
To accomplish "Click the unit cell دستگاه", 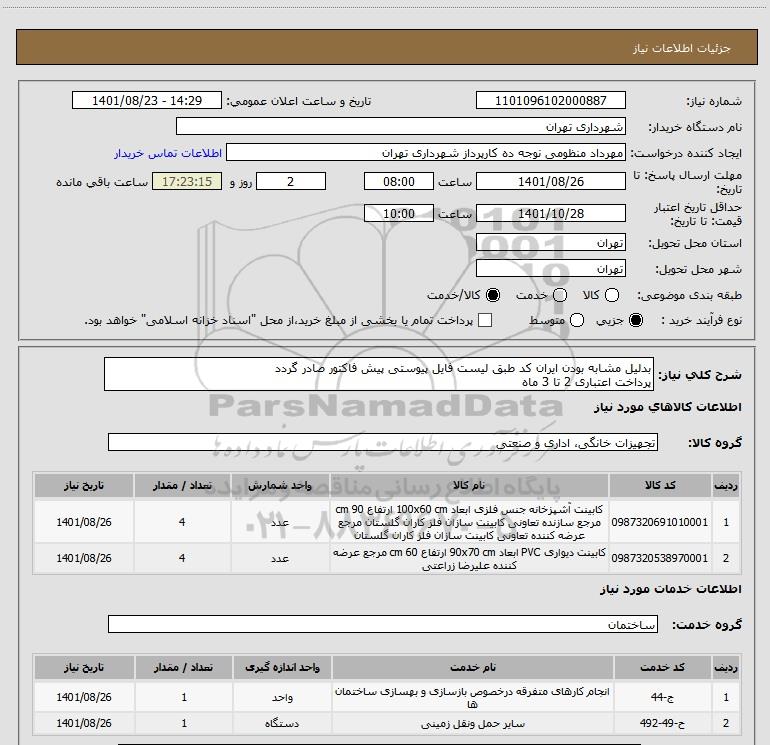I will [x=282, y=723].
